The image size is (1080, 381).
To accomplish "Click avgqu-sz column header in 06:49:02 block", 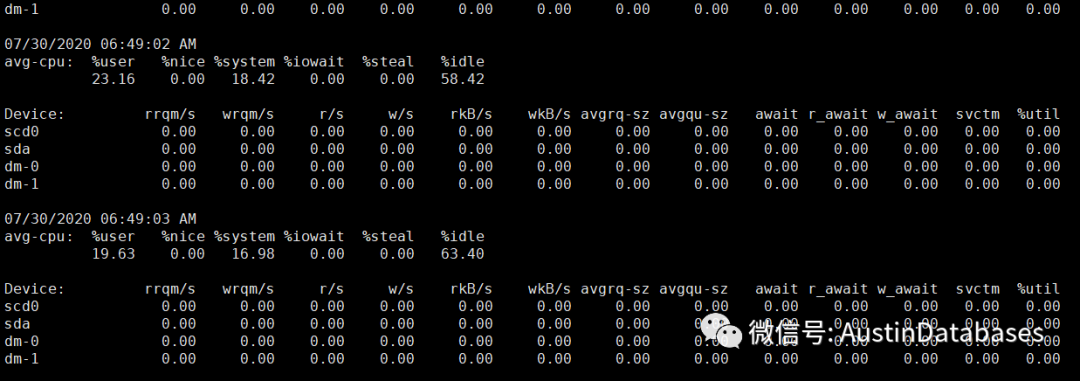I will 694,114.
